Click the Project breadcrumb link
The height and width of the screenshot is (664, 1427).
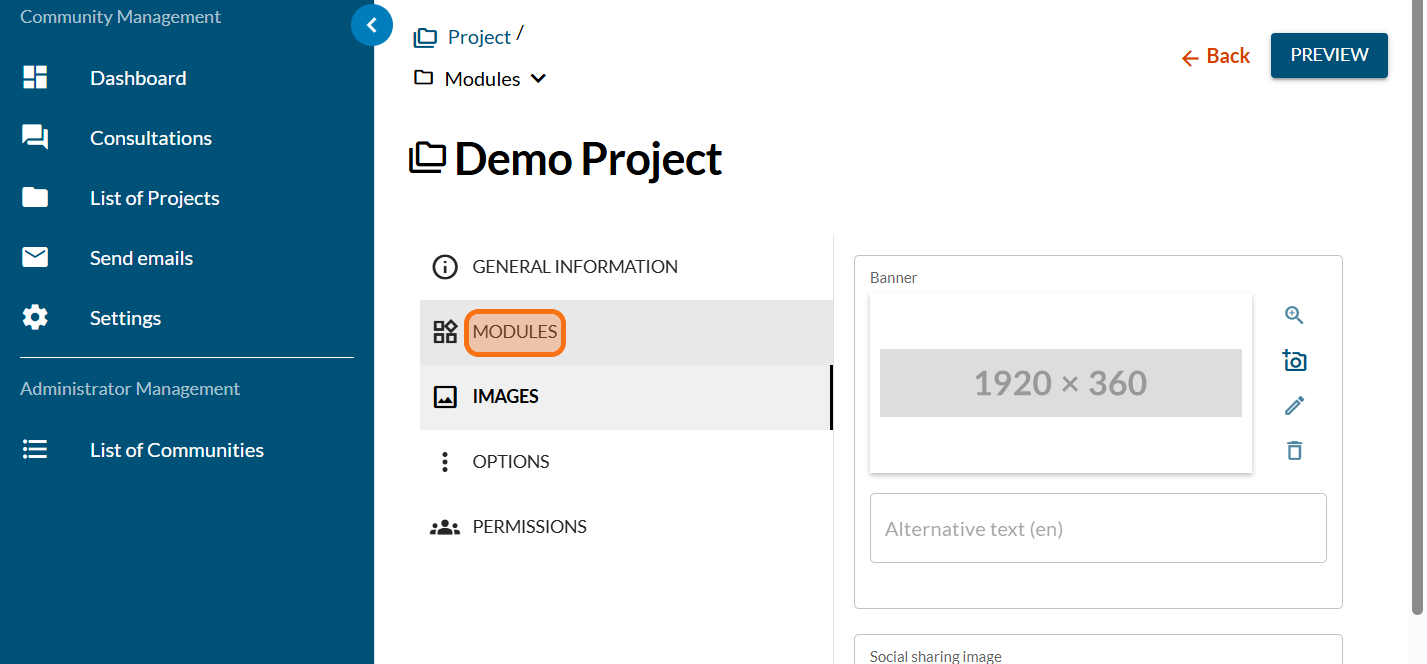478,37
